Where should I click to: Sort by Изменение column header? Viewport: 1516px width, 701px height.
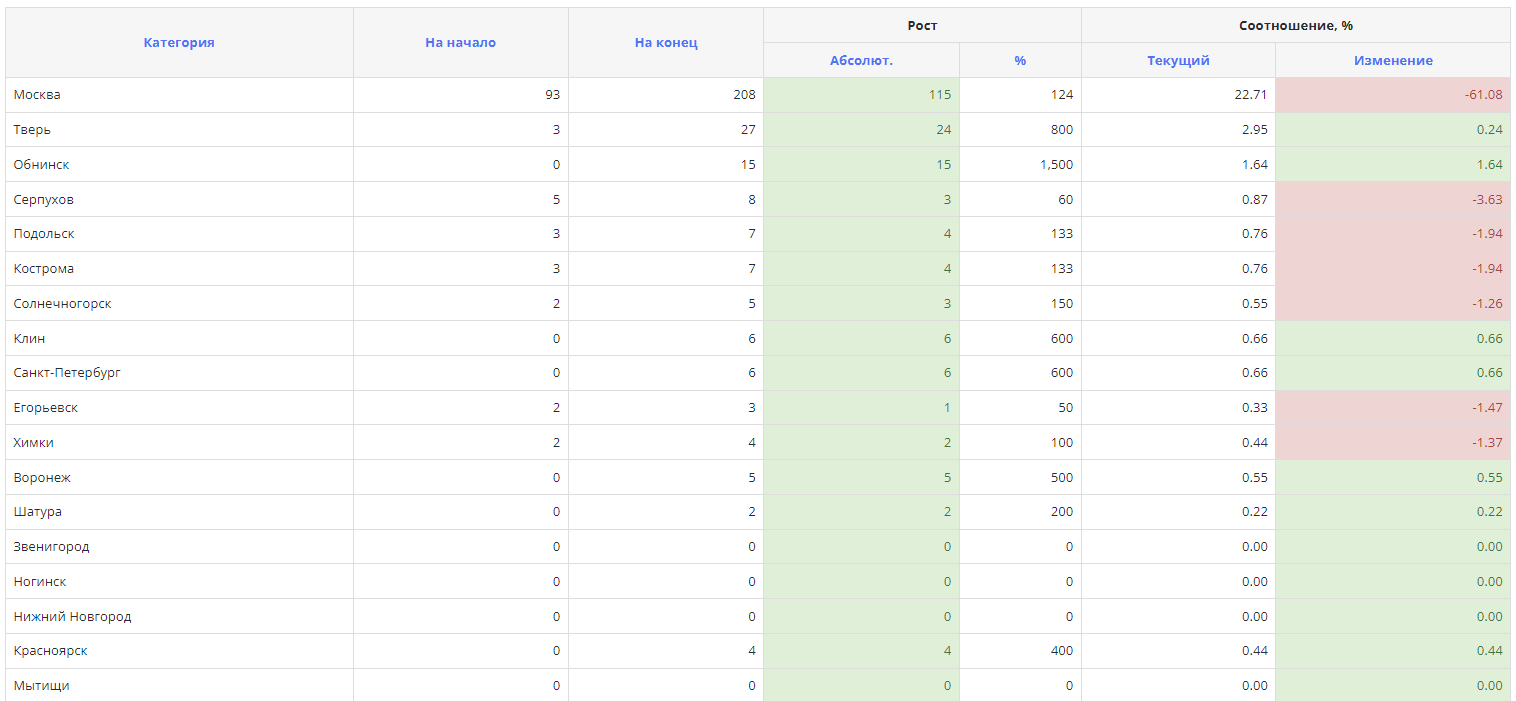coord(1393,61)
